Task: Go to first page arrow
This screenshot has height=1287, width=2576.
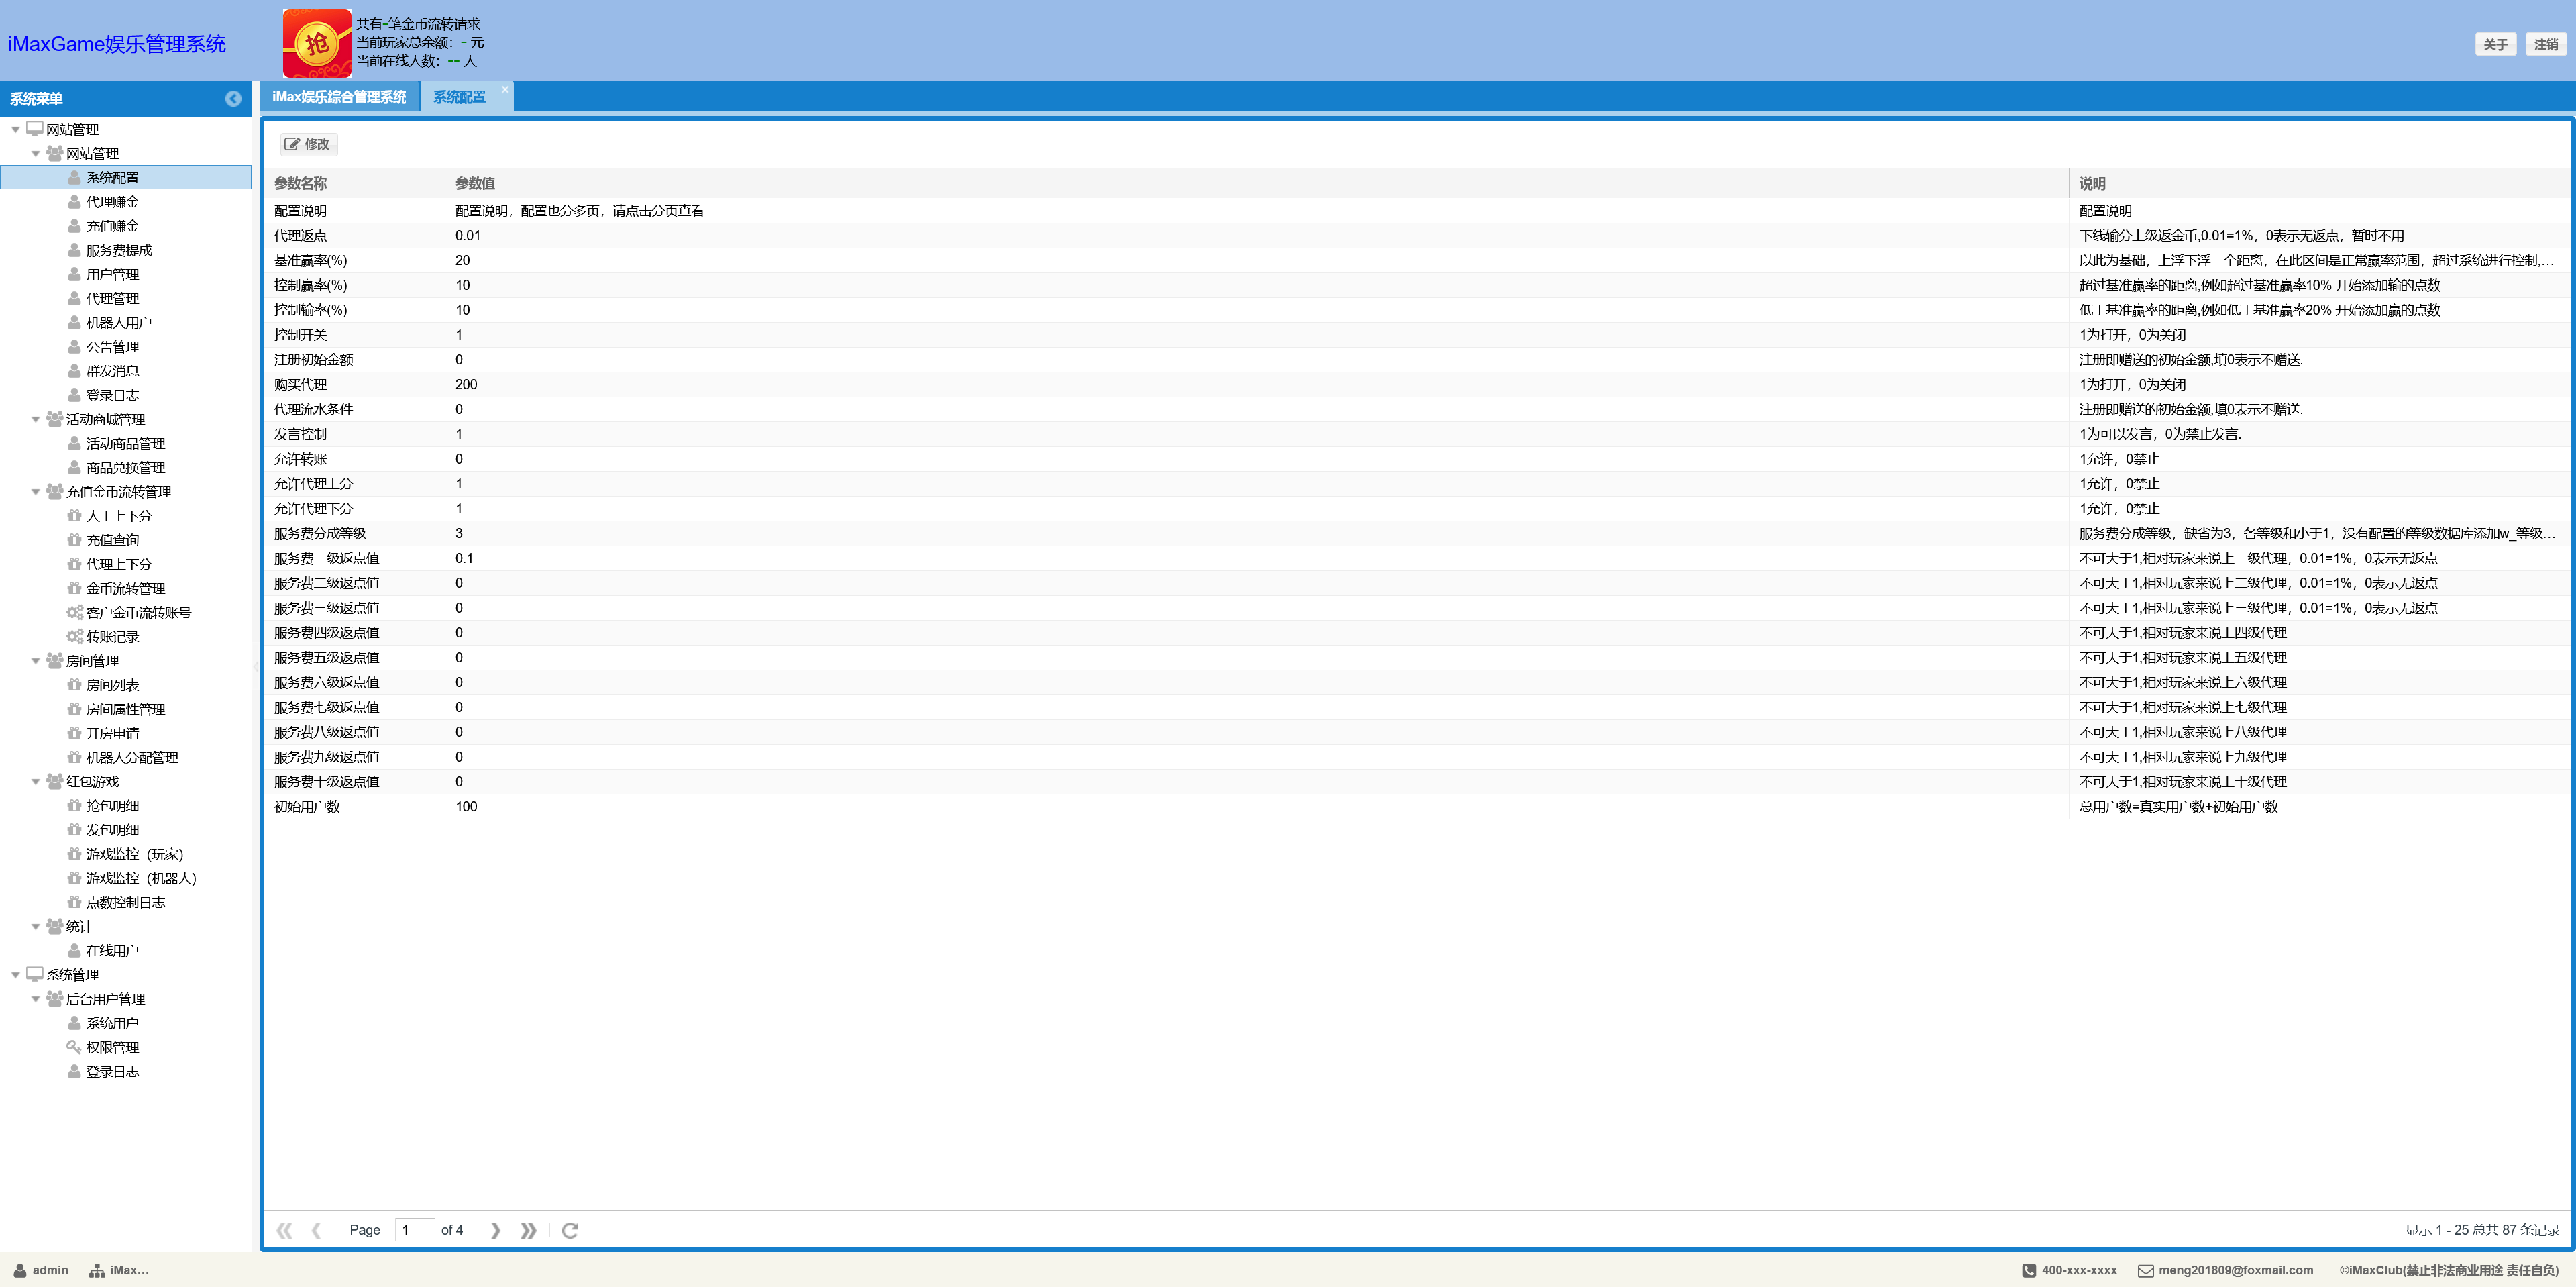Action: 284,1230
